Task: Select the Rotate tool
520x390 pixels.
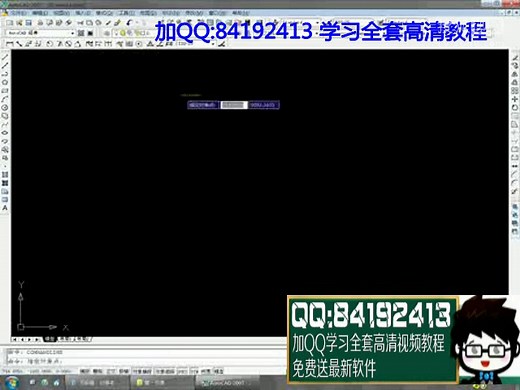Action: [515, 107]
